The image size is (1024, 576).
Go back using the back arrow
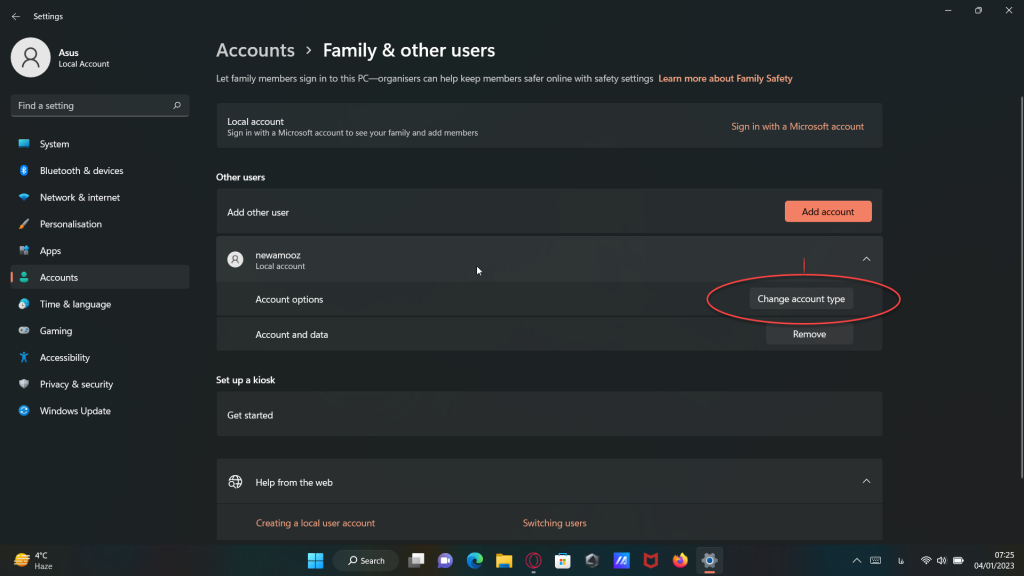click(x=15, y=16)
